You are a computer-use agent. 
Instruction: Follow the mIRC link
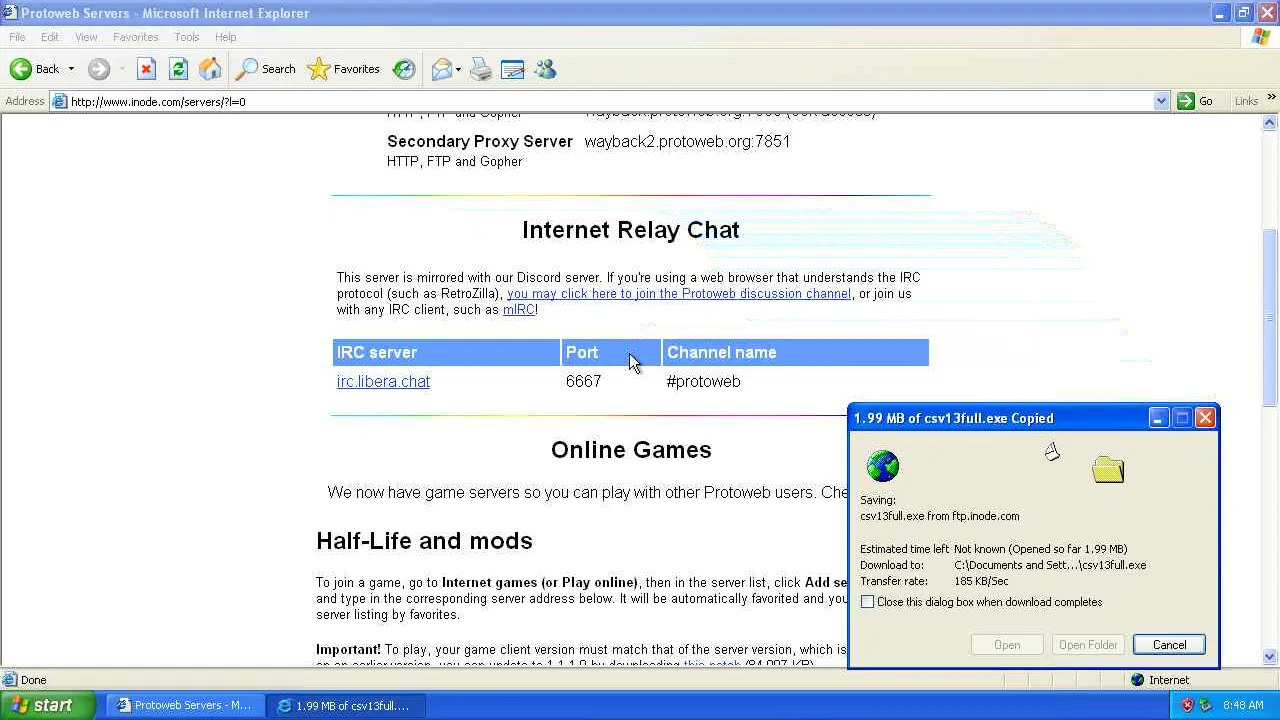pos(519,310)
